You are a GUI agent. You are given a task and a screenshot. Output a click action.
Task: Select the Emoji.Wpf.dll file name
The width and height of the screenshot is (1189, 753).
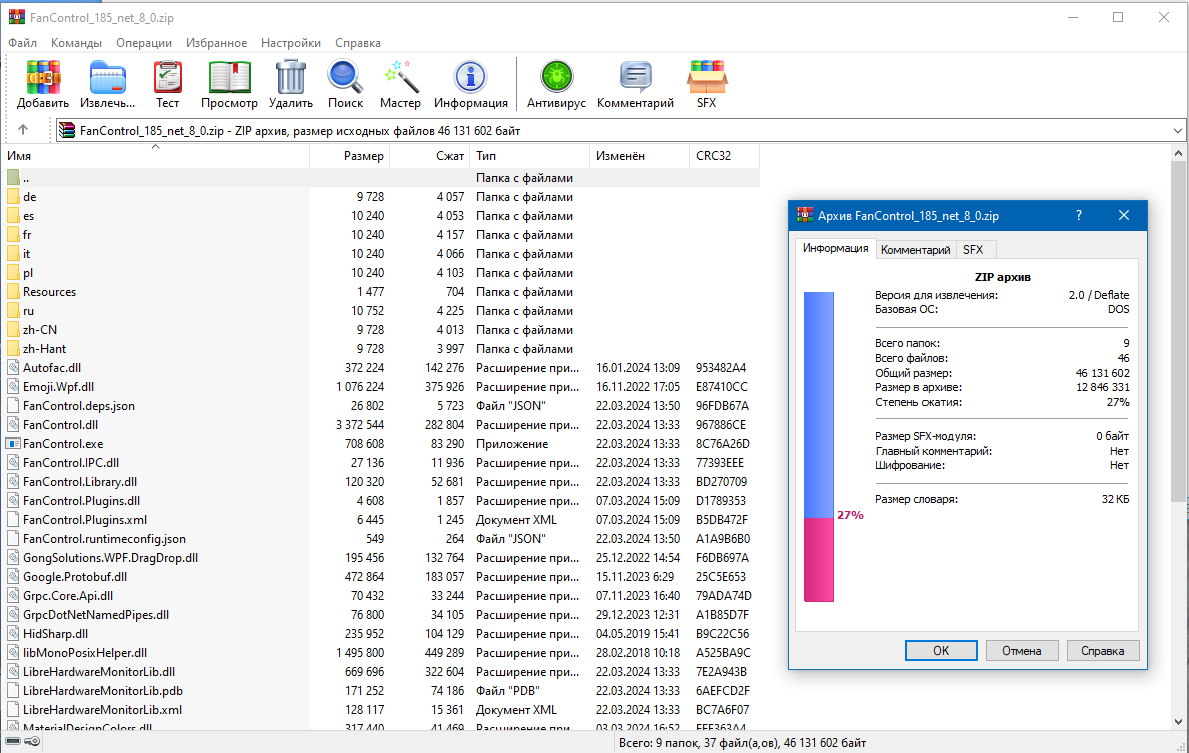58,387
